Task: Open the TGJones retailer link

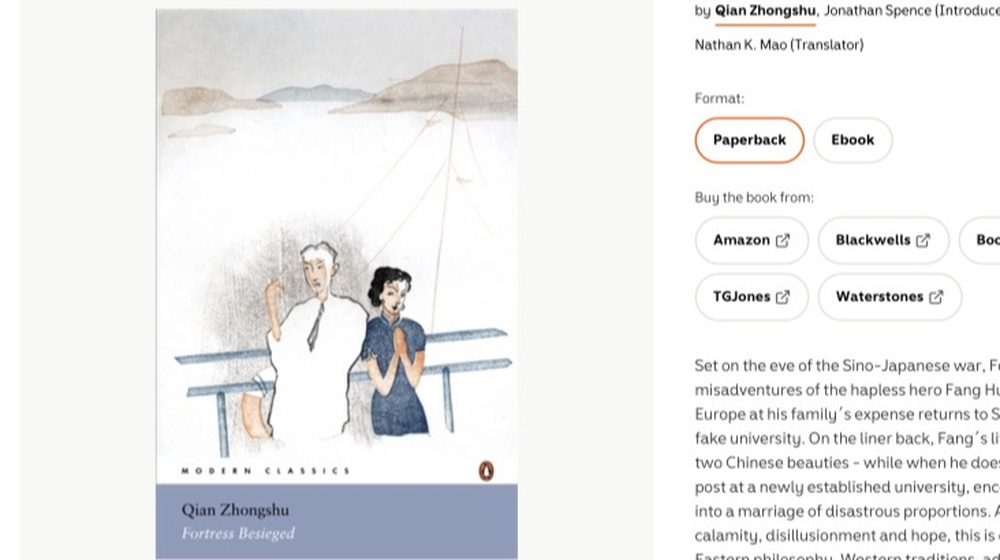Action: pyautogui.click(x=752, y=297)
